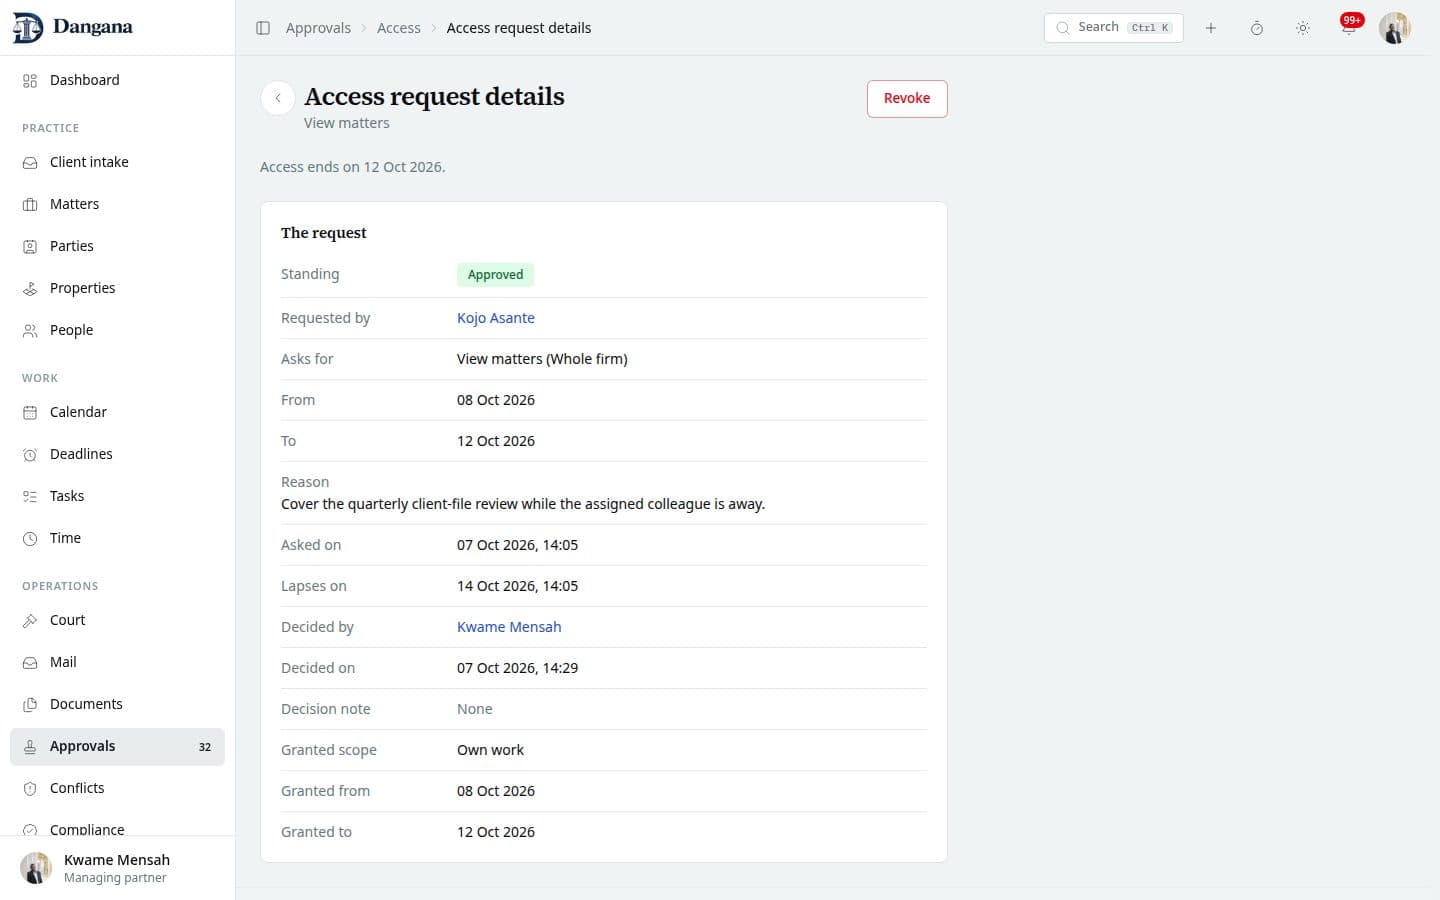1440x900 pixels.
Task: Focus the Search field
Action: 1113,28
